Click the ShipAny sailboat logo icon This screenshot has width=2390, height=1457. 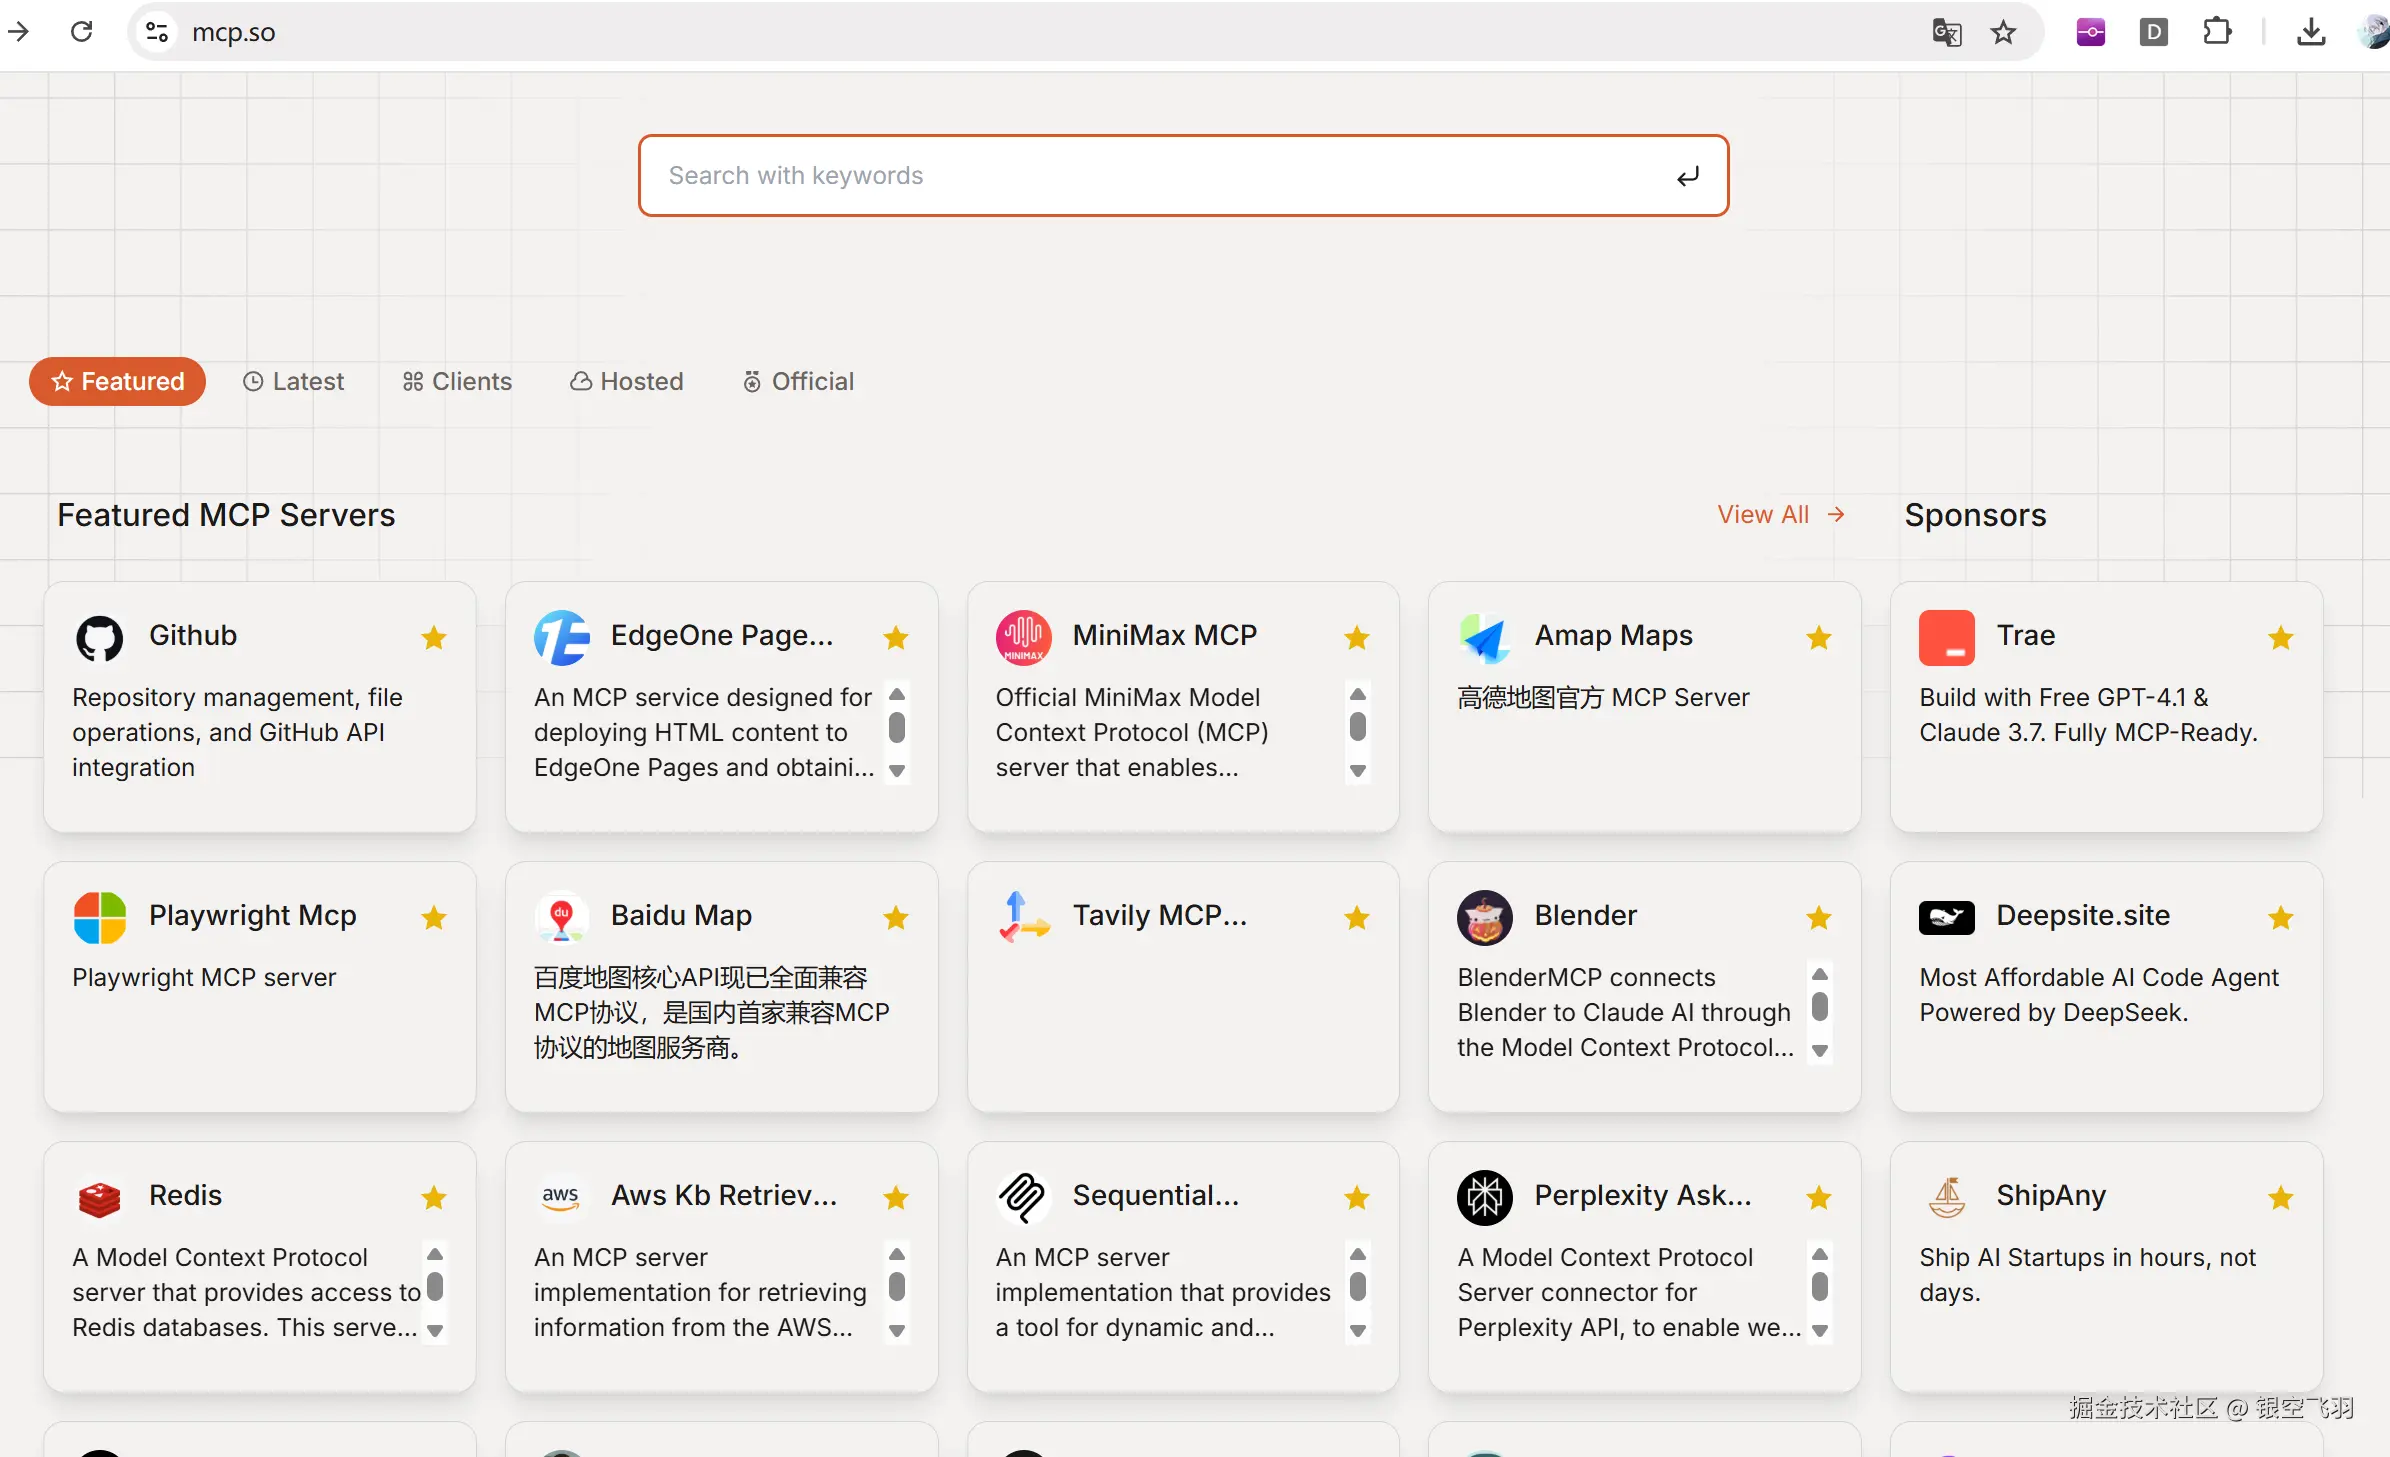tap(1947, 1198)
